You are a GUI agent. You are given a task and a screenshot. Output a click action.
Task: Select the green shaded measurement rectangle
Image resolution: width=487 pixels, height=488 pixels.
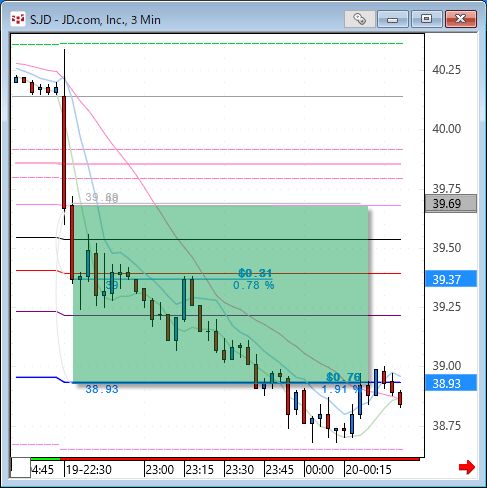tap(221, 294)
